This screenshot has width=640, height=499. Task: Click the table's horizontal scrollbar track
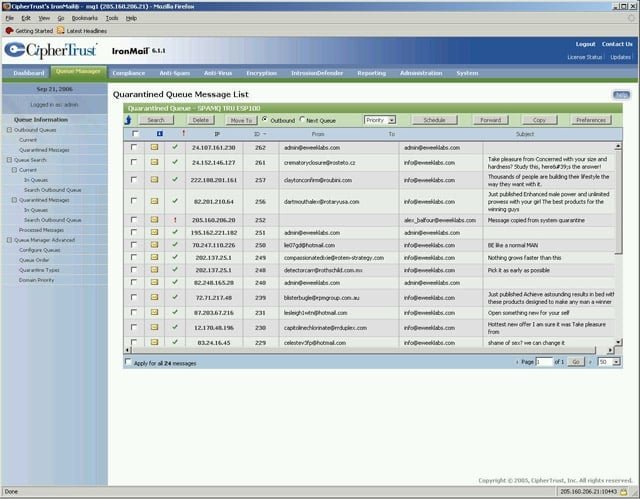363,350
